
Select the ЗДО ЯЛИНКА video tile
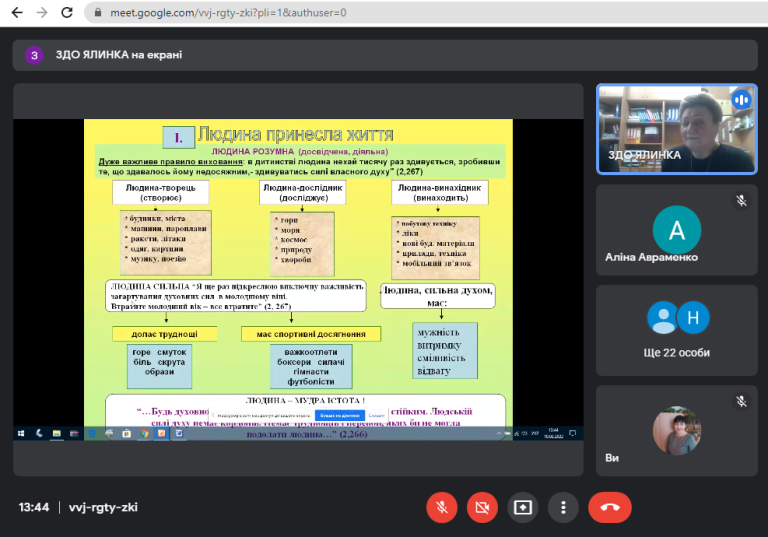(676, 129)
